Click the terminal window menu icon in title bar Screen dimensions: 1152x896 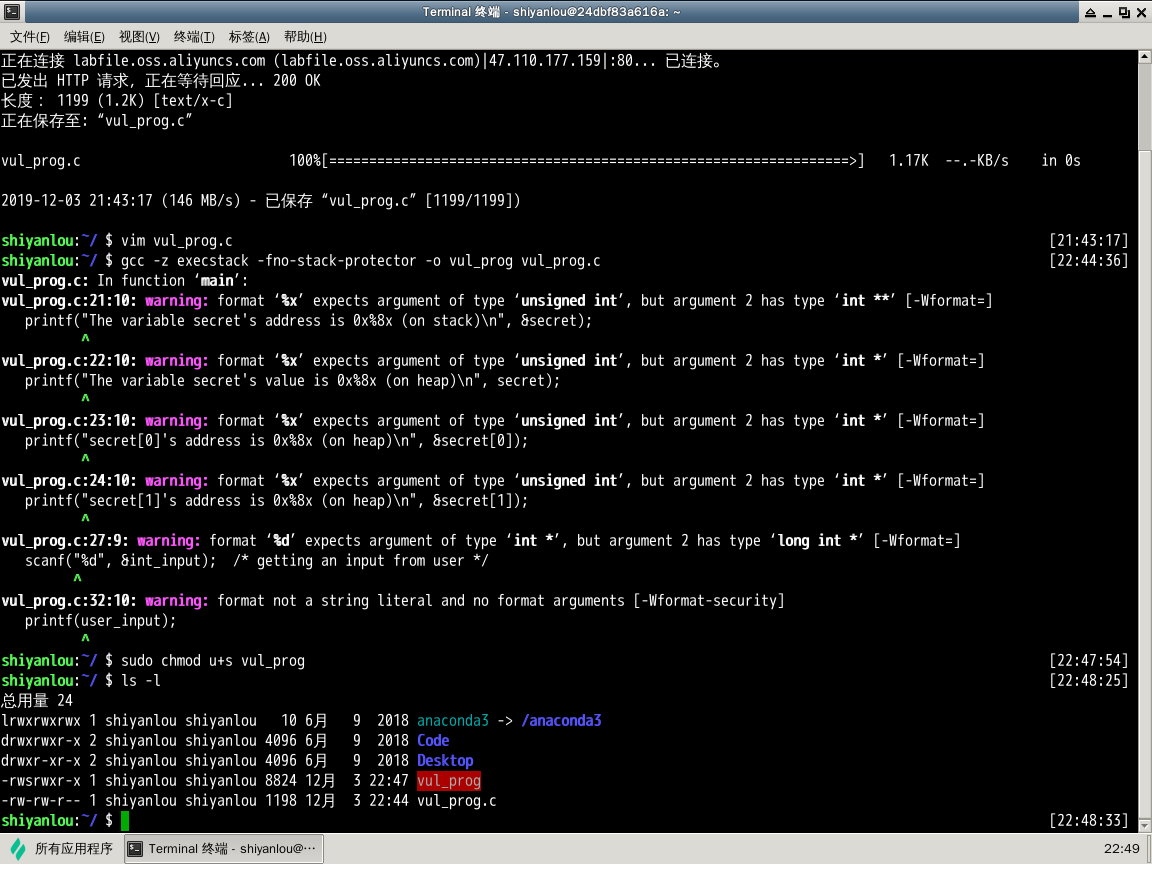pyautogui.click(x=10, y=12)
